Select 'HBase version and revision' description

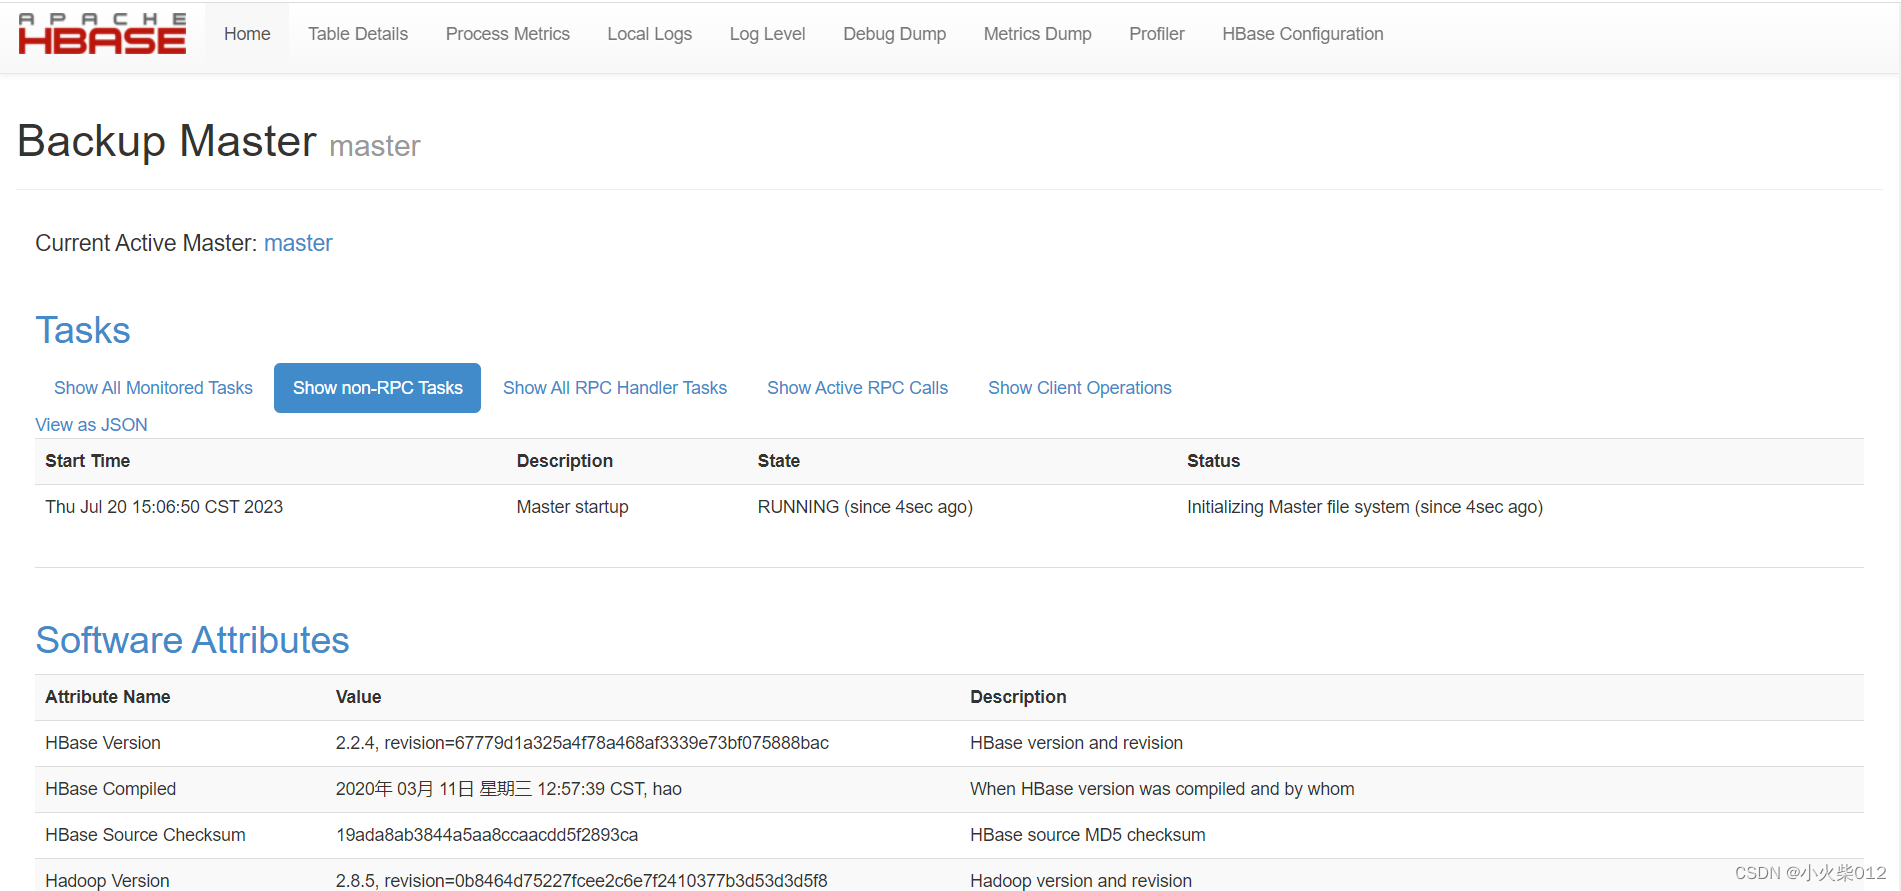point(1076,743)
